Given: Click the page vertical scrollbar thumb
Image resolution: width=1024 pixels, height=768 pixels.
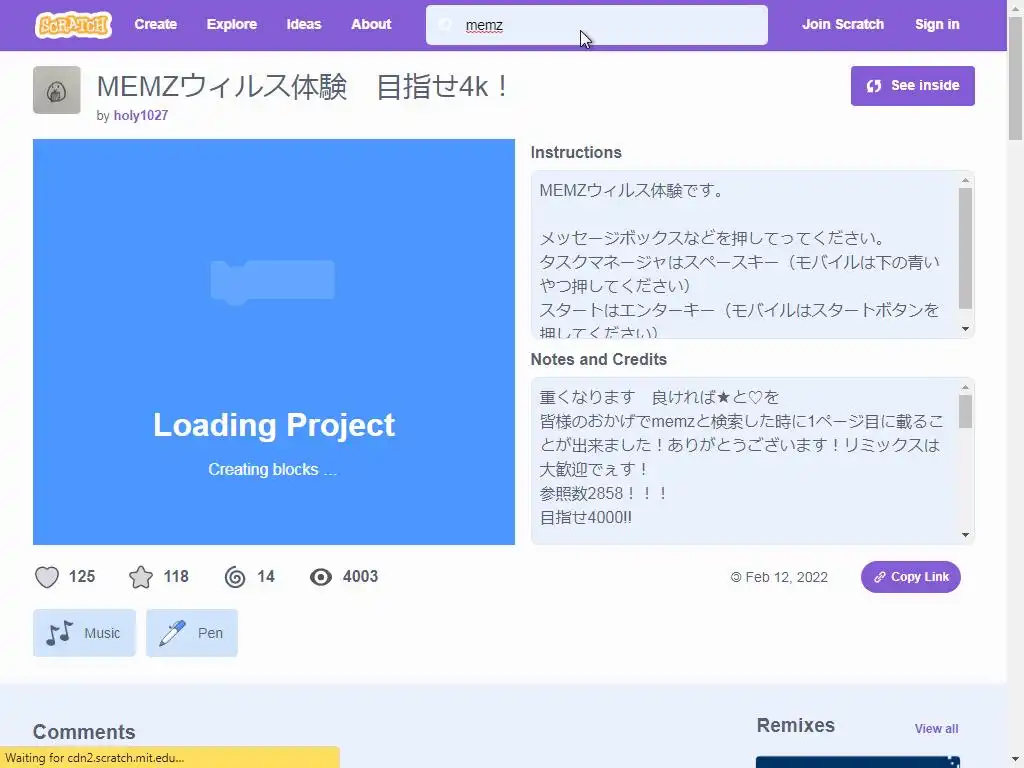Looking at the screenshot, I should point(1015,79).
